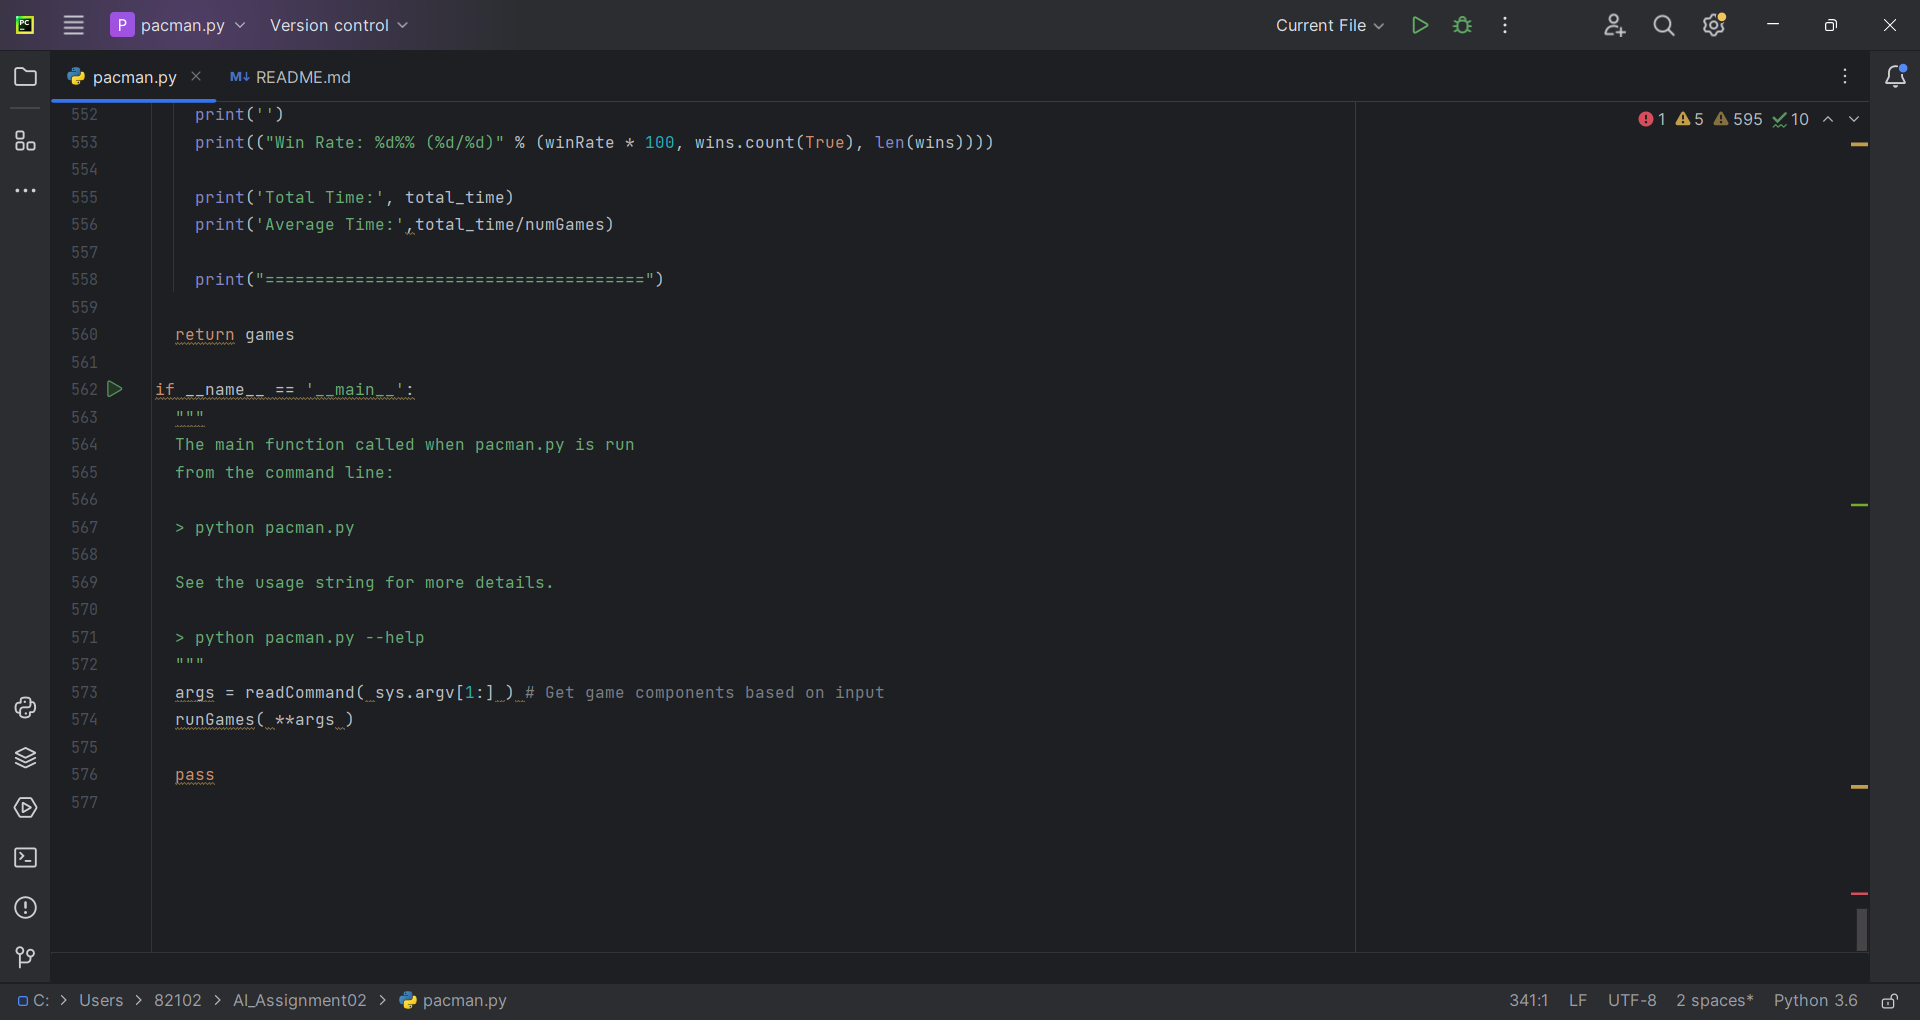
Task: Open the Terminal tool window
Action: tap(26, 858)
